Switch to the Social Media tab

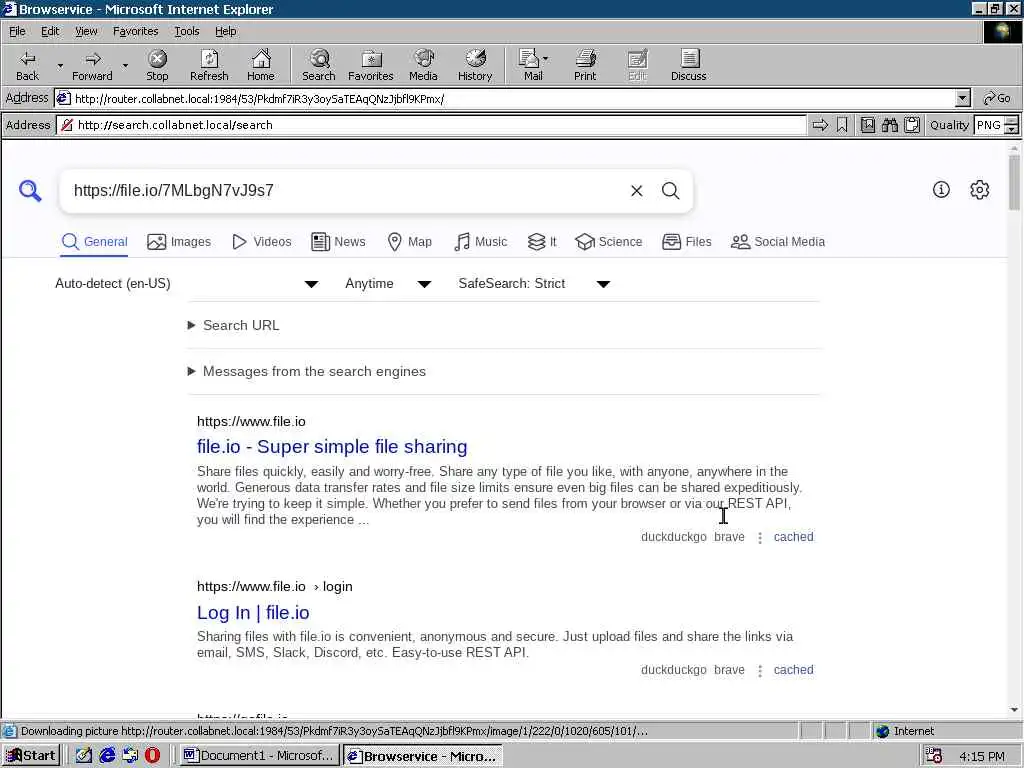tap(778, 242)
